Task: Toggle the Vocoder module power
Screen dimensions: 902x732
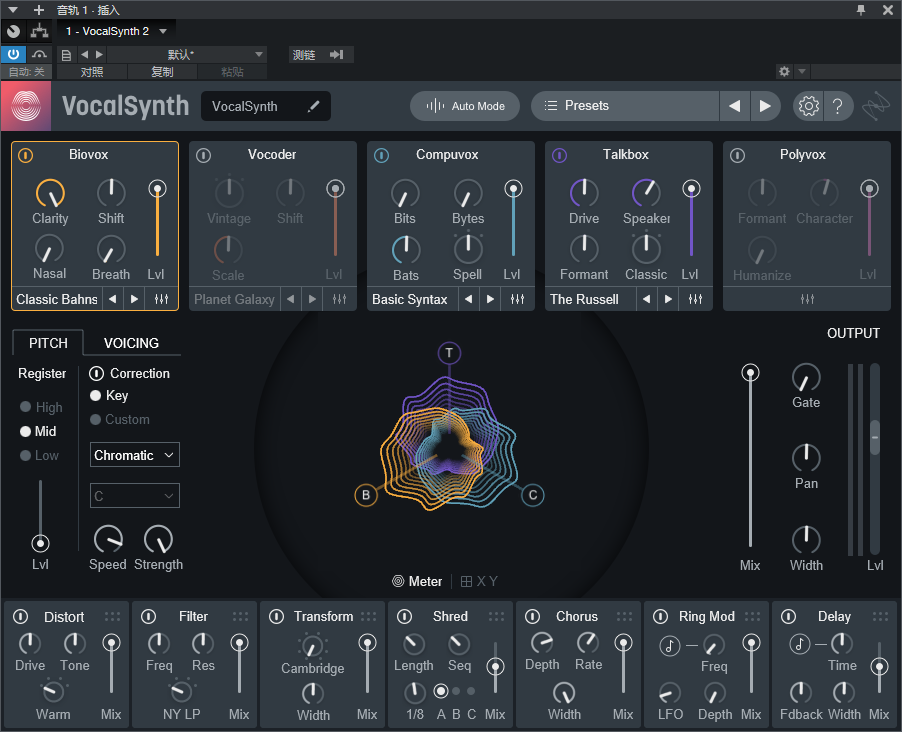Action: (204, 155)
